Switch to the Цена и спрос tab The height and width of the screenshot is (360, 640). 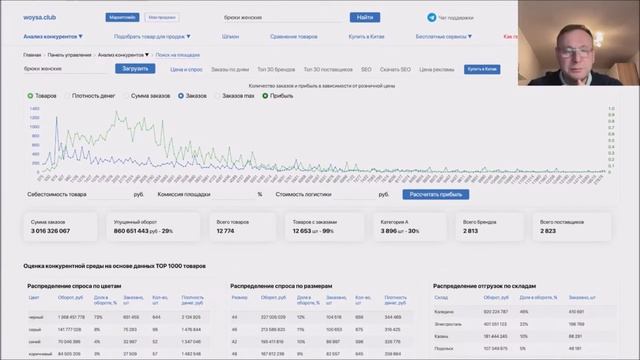(186, 69)
